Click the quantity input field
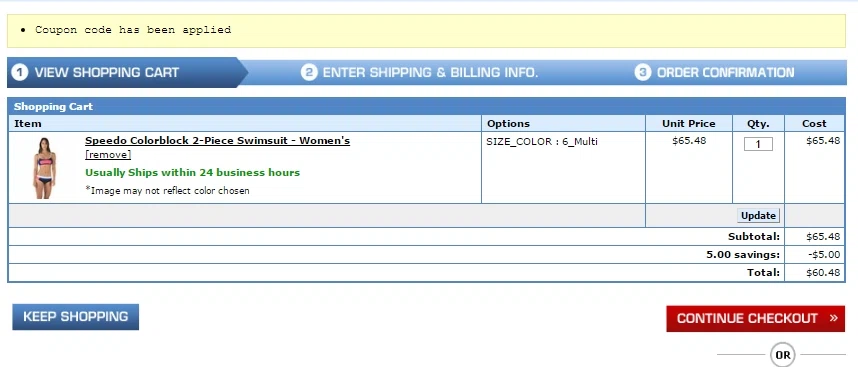Viewport: 858px width, 367px height. pos(758,144)
